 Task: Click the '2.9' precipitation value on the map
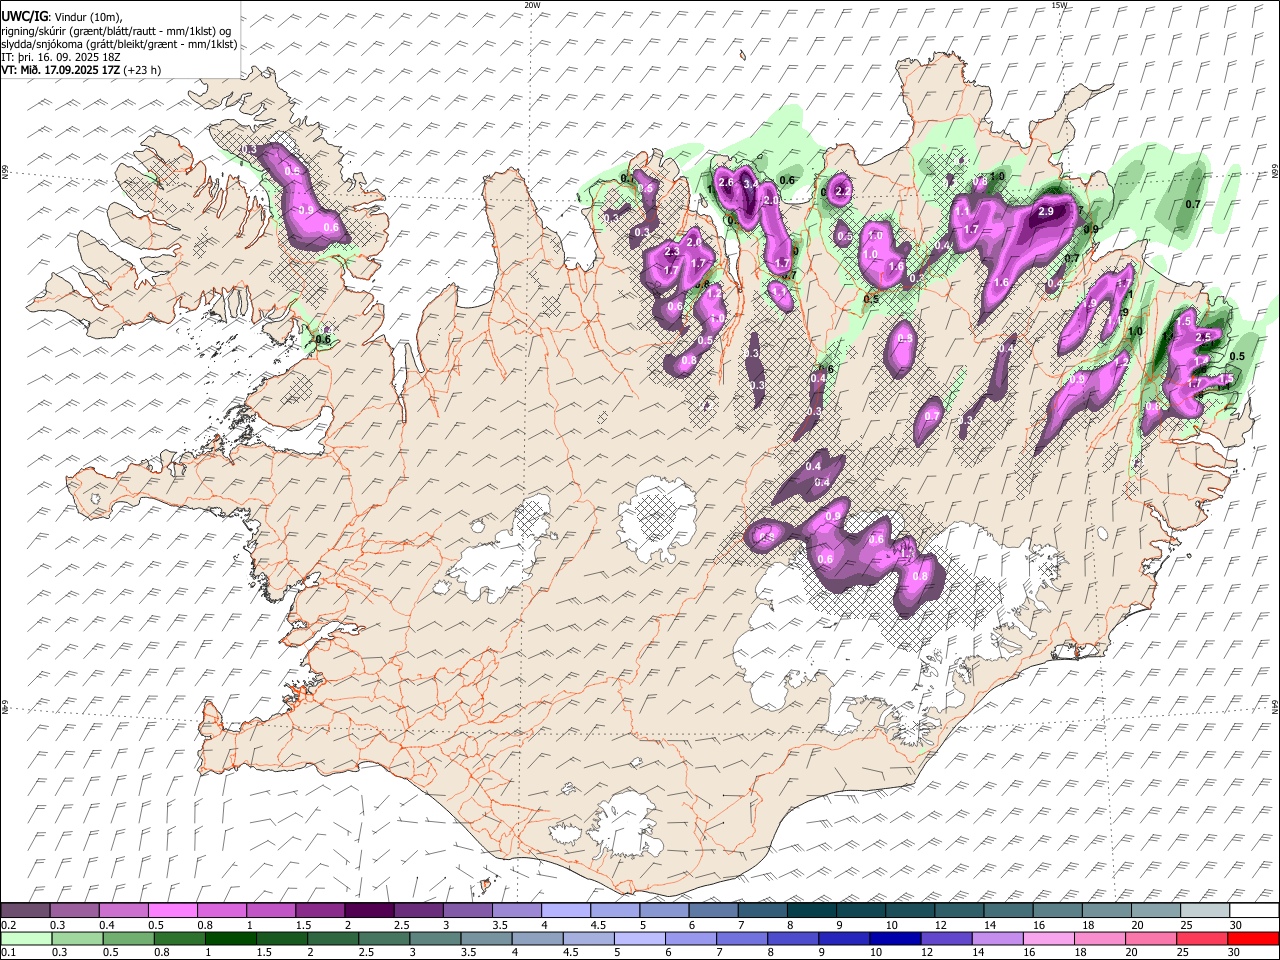[x=1047, y=212]
